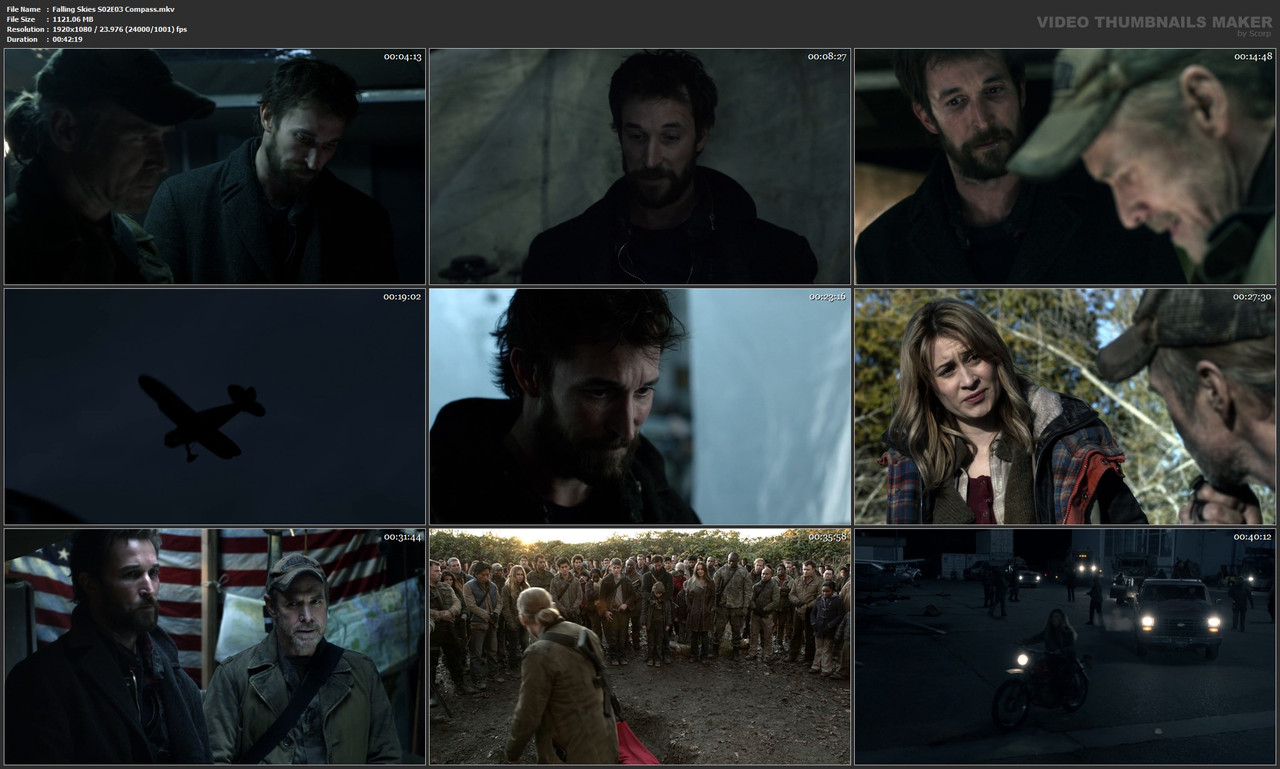The height and width of the screenshot is (769, 1280).
Task: Click the timestamp 00:31:44
Action: (x=402, y=537)
